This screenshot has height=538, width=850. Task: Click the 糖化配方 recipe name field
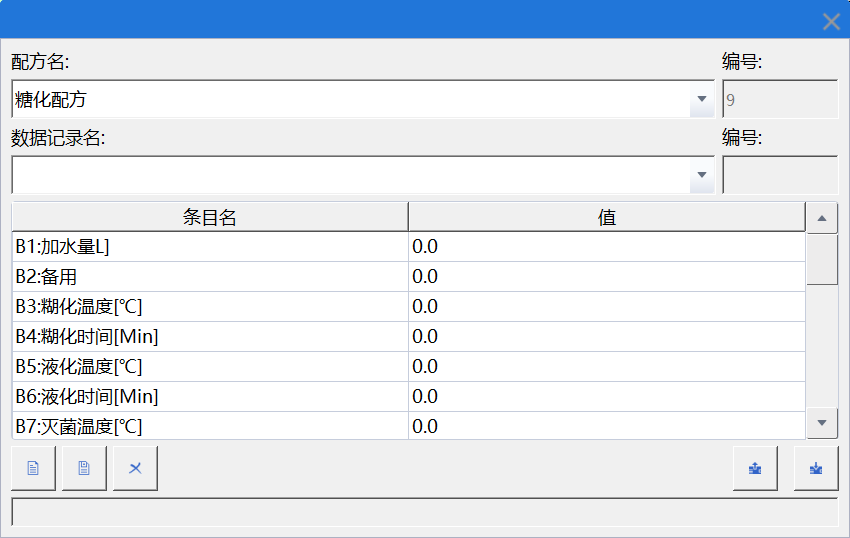(350, 99)
